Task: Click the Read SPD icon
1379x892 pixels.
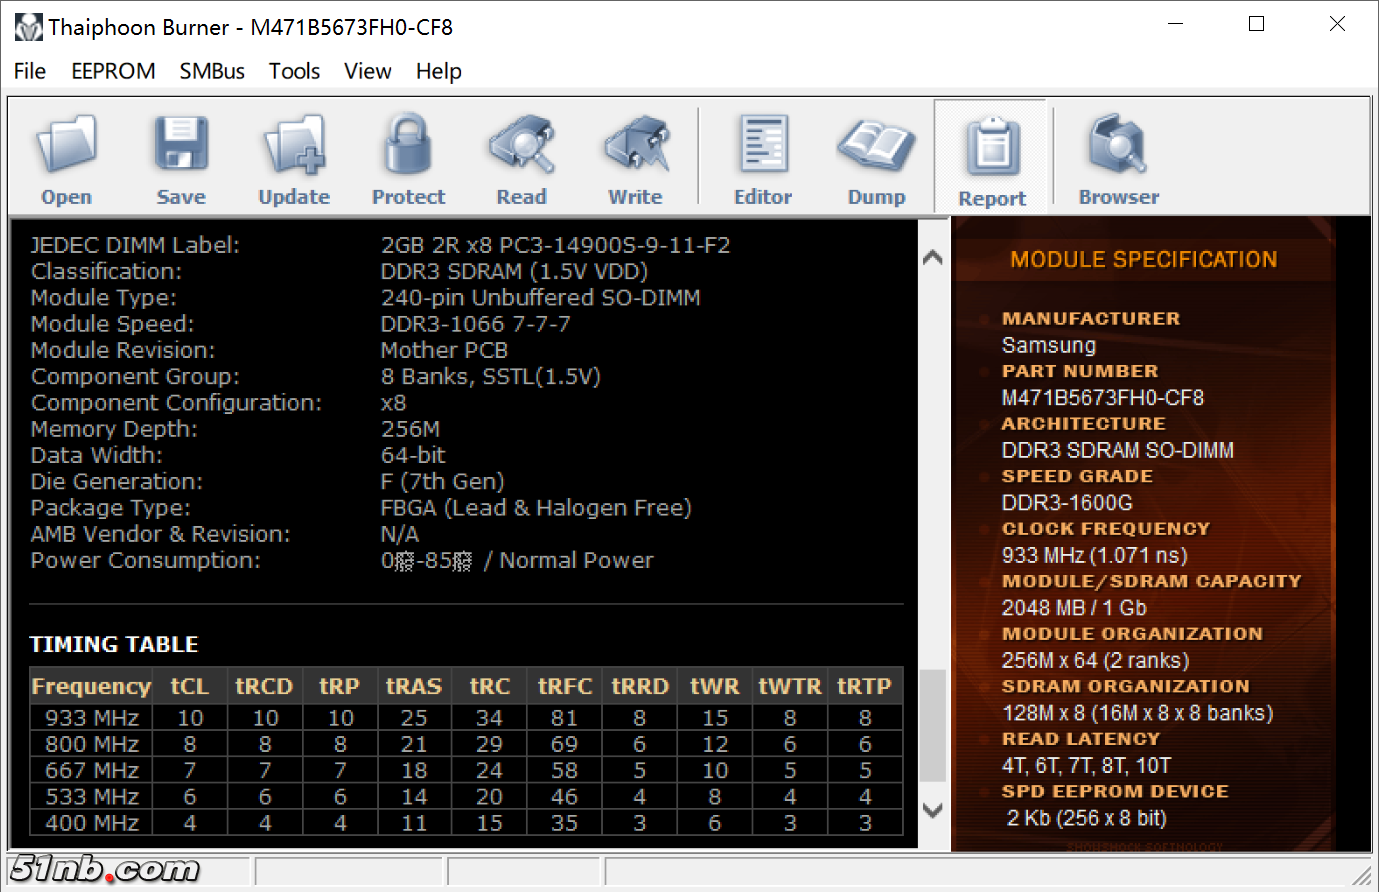Action: [x=522, y=146]
